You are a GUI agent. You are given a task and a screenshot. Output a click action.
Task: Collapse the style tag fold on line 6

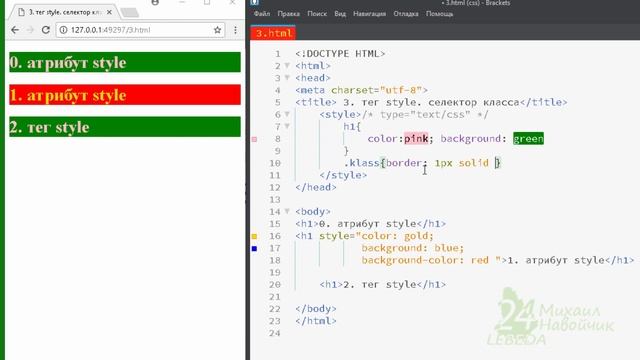(287, 114)
